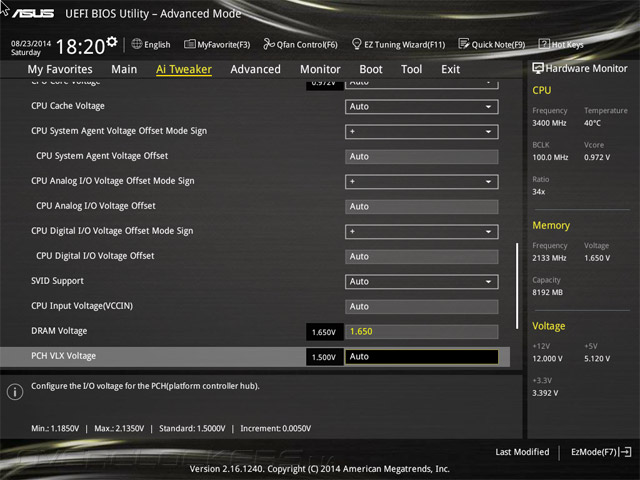Select the Ai Tweaker tab
The width and height of the screenshot is (640, 480).
click(184, 69)
